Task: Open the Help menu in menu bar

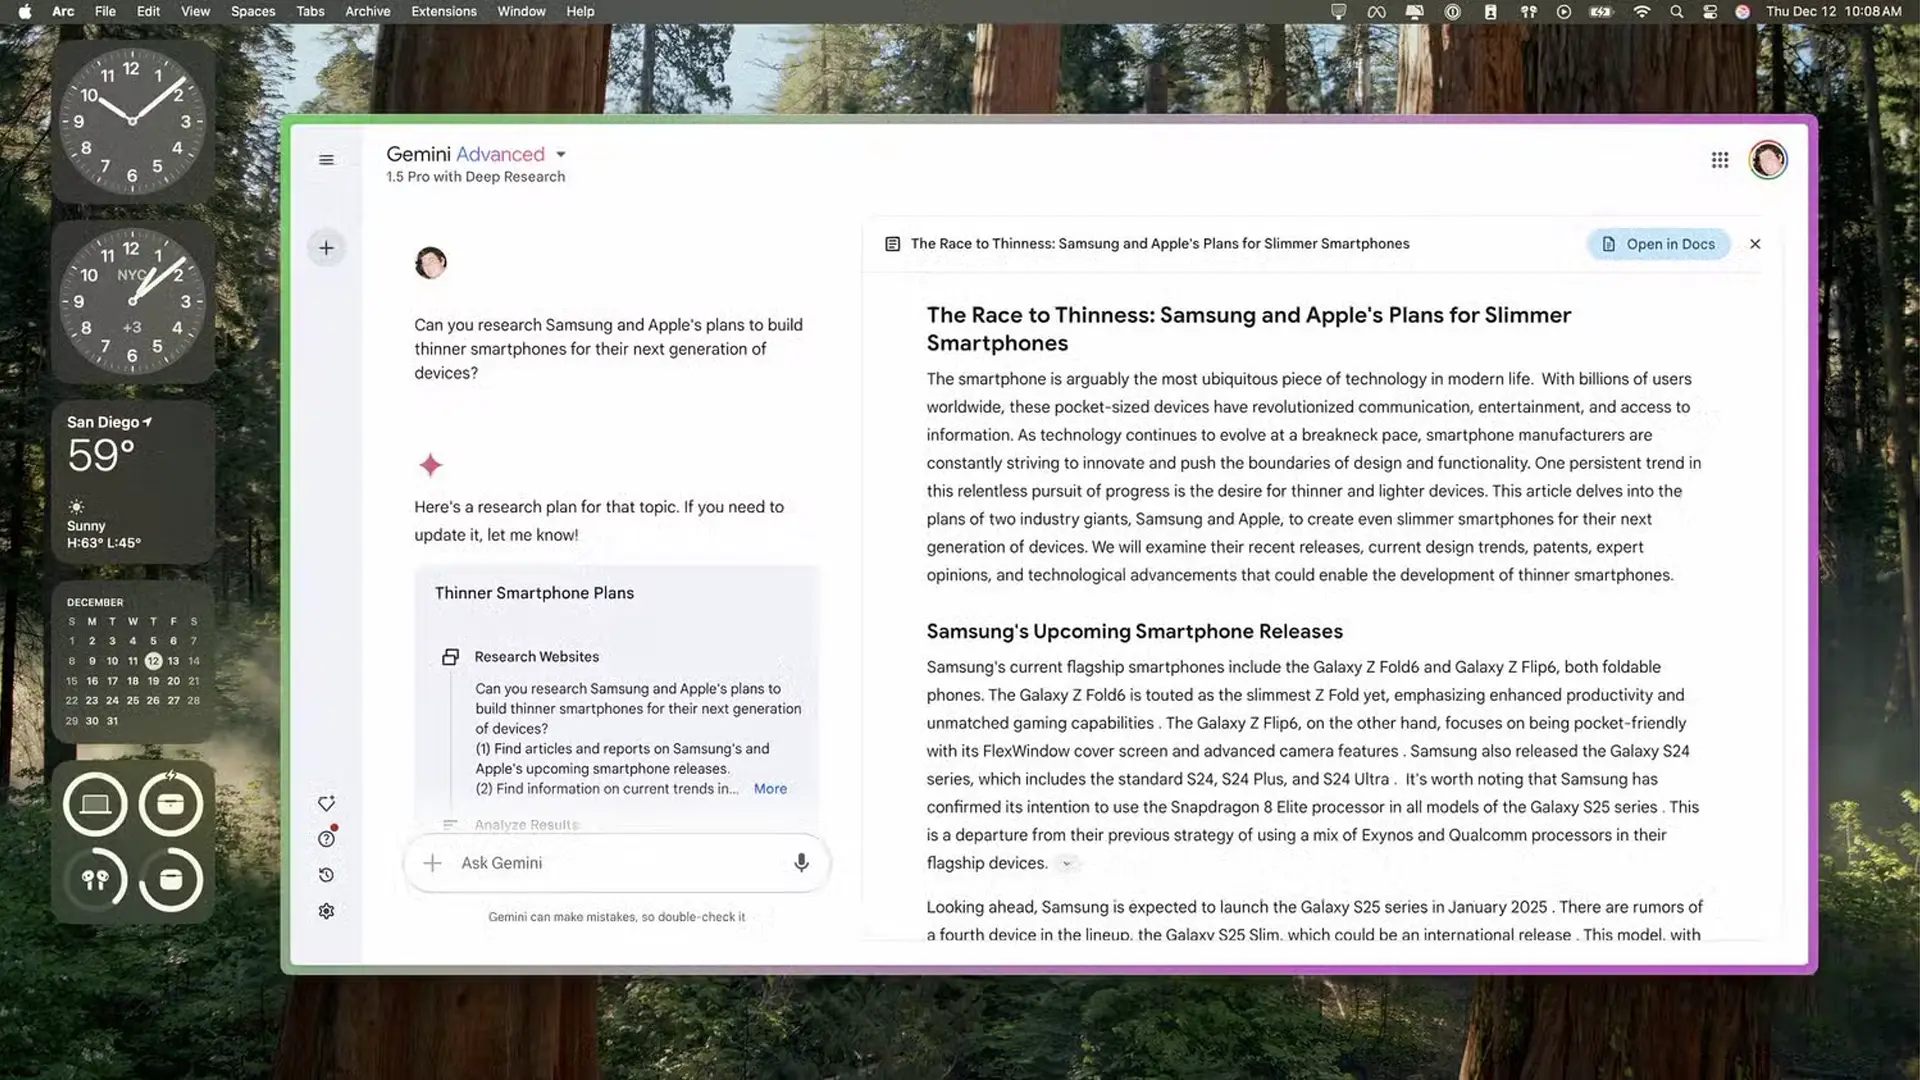Action: [x=580, y=12]
